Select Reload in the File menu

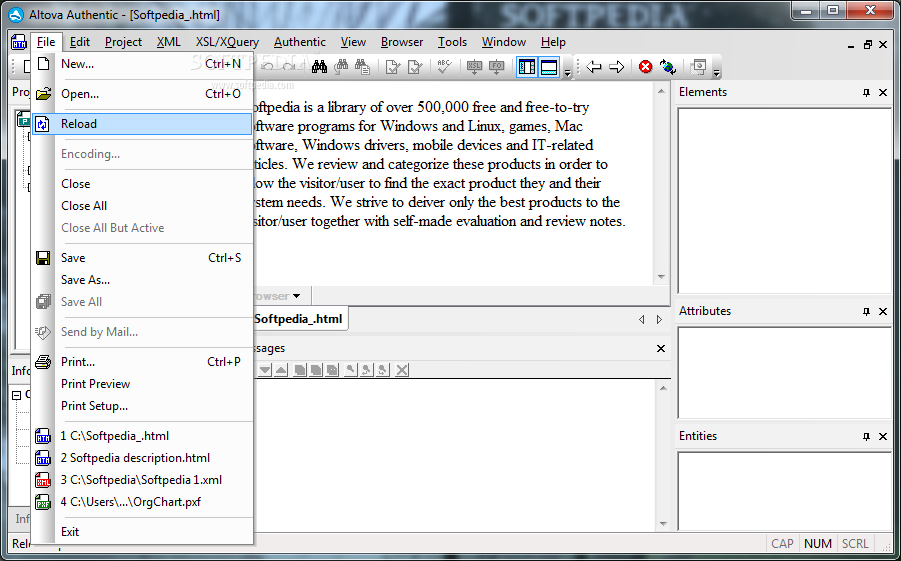[x=142, y=124]
